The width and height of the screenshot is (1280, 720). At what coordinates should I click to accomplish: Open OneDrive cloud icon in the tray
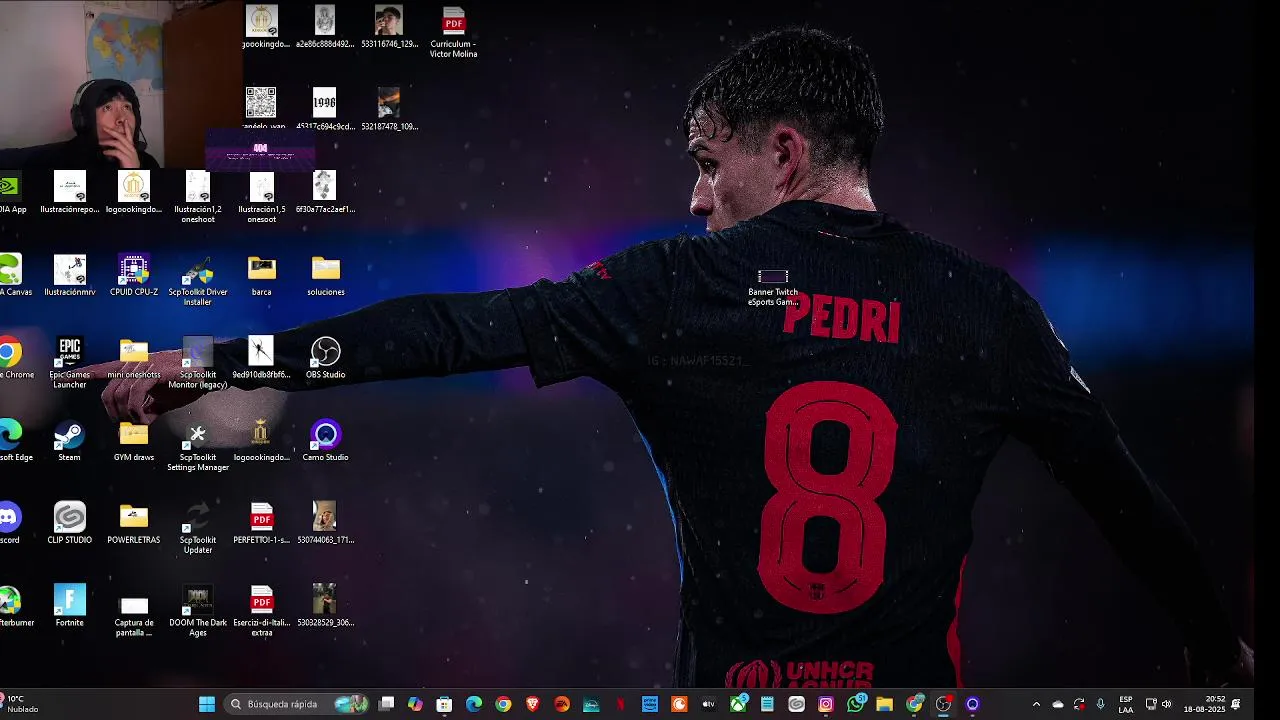point(1058,704)
